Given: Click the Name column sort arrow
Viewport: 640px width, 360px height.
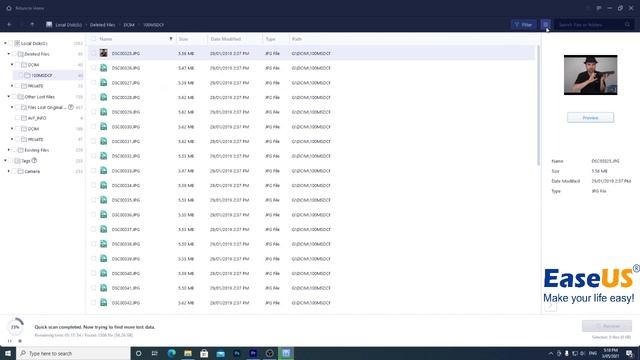Looking at the screenshot, I should 171,39.
